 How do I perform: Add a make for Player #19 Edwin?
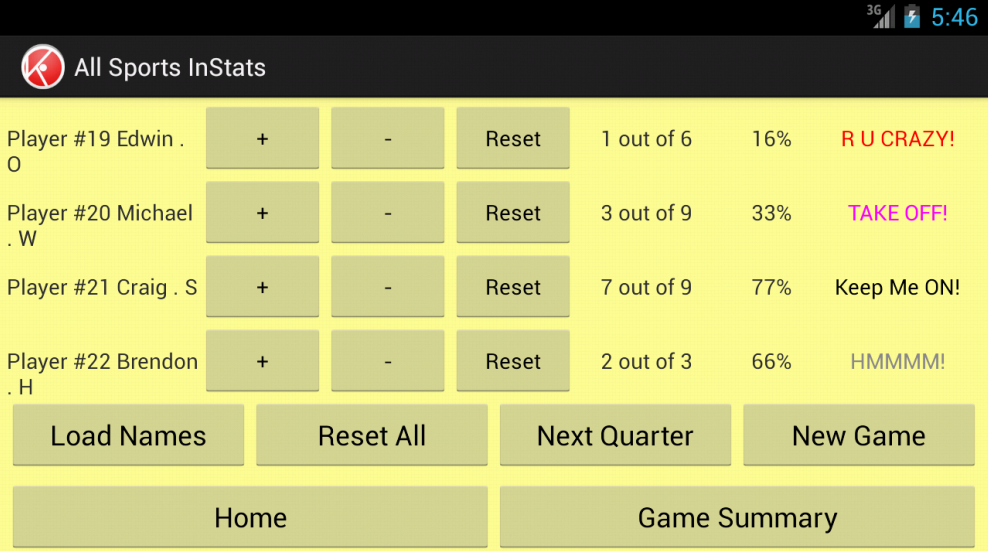(262, 138)
